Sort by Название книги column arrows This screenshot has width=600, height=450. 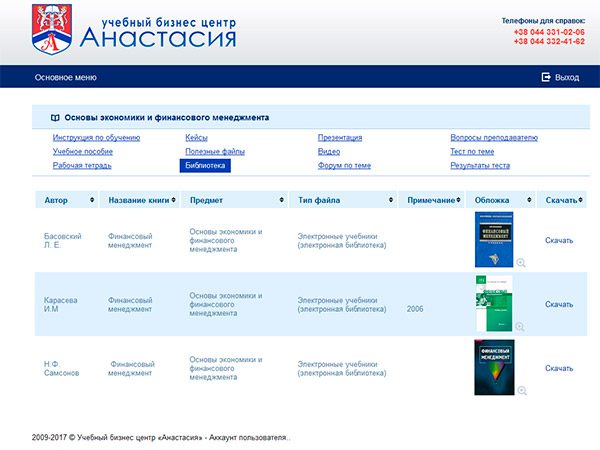pyautogui.click(x=178, y=200)
